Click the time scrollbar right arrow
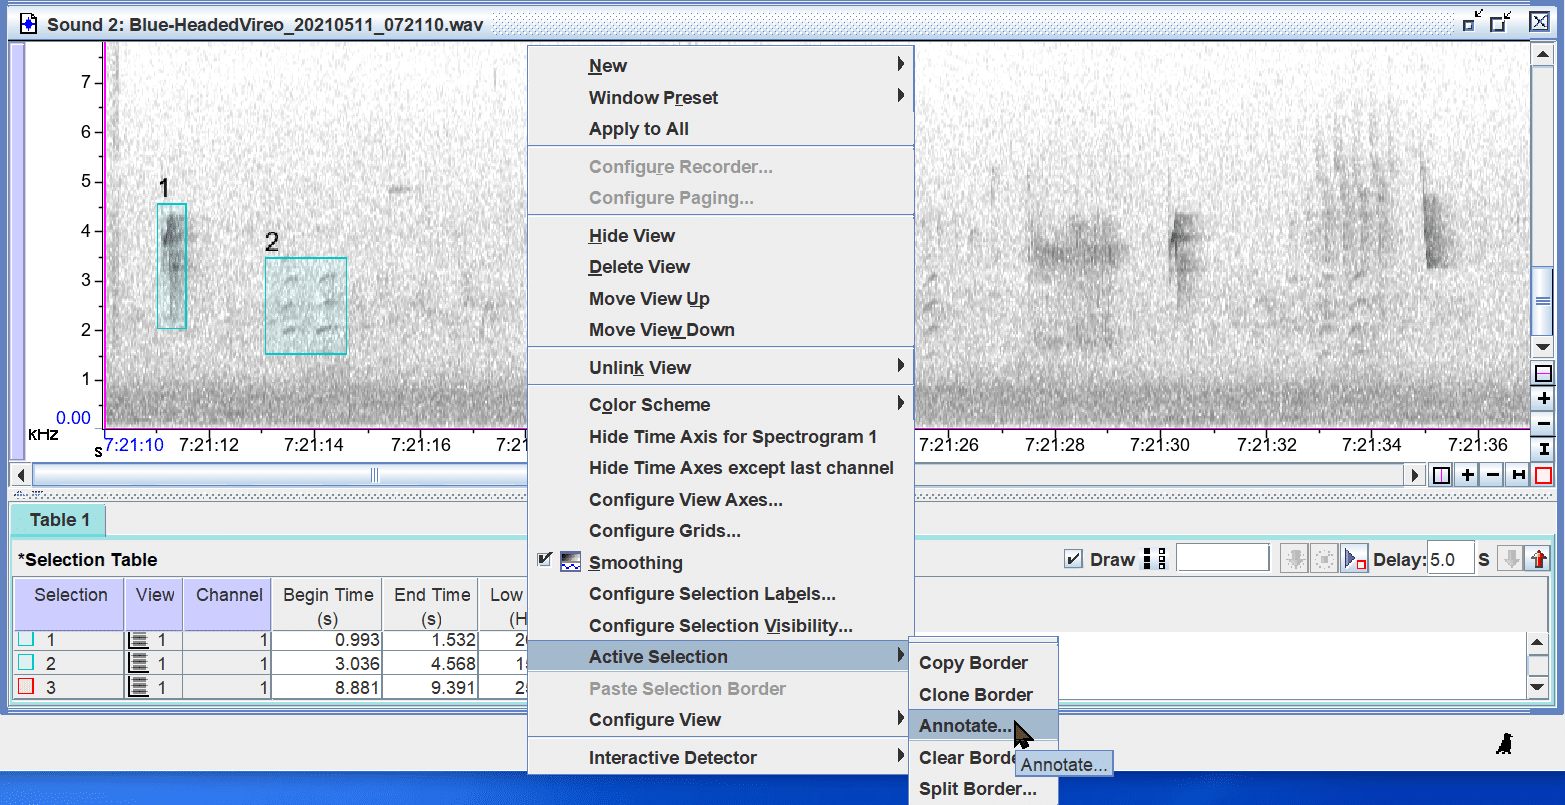This screenshot has height=805, width=1565. pos(1416,475)
